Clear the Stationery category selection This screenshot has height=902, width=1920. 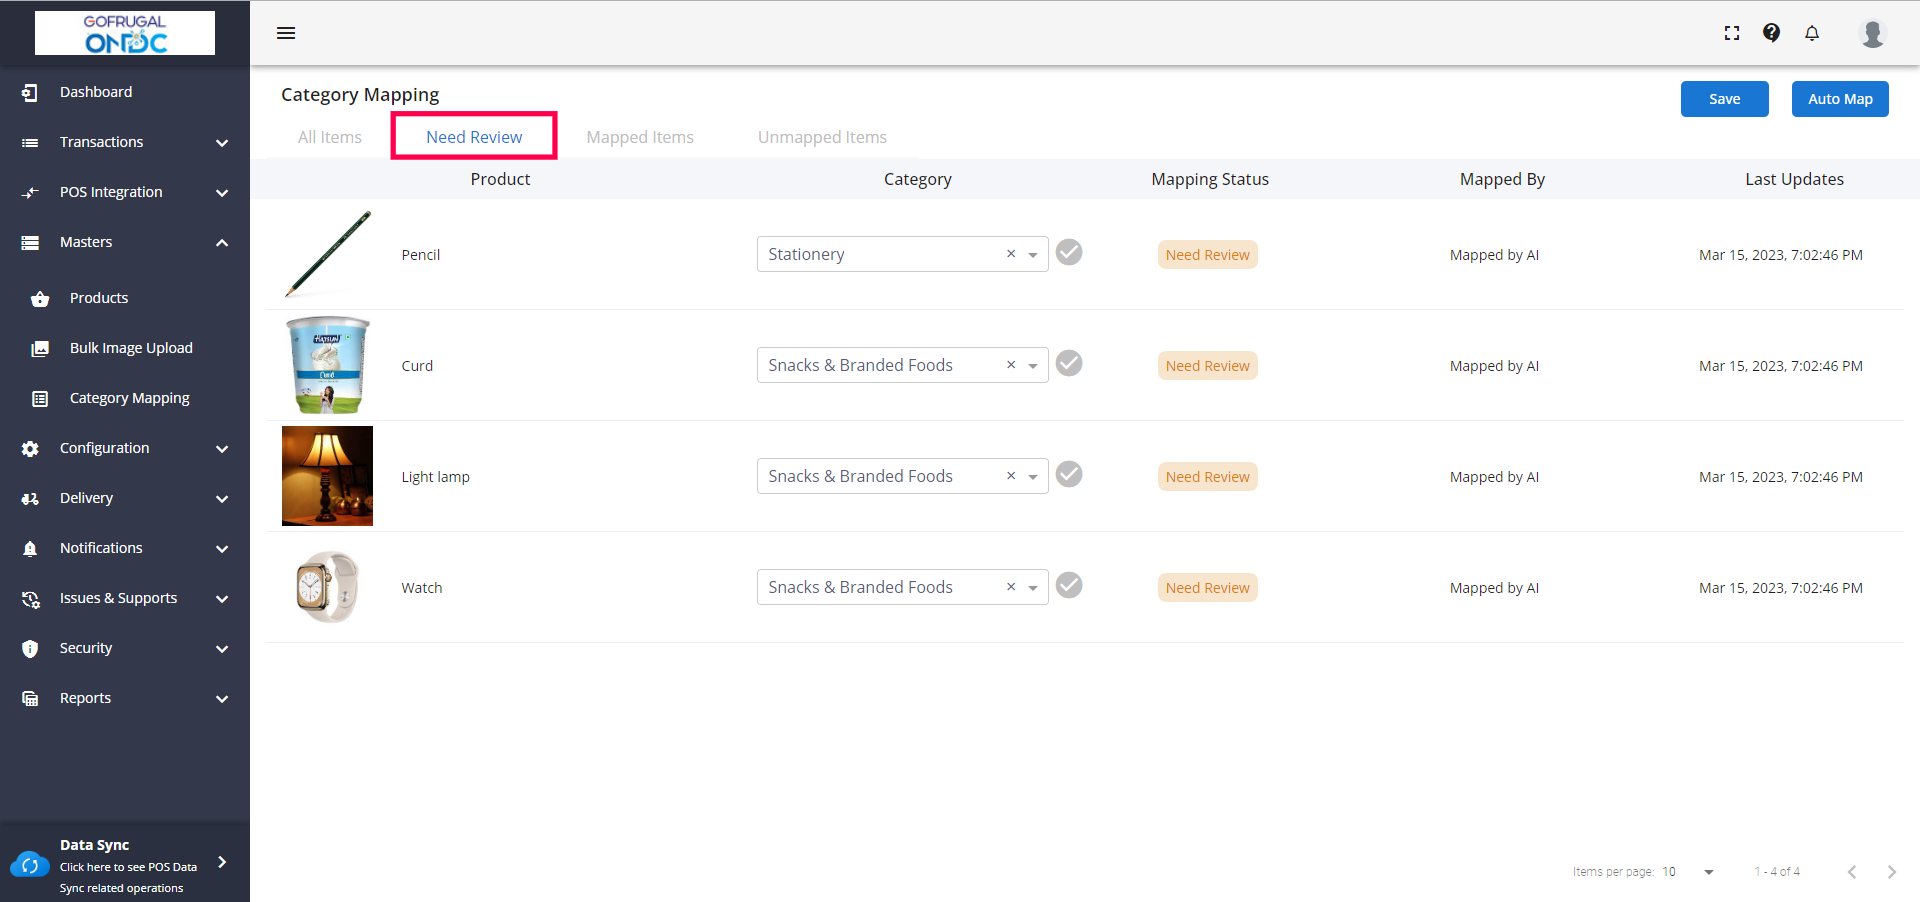1011,254
